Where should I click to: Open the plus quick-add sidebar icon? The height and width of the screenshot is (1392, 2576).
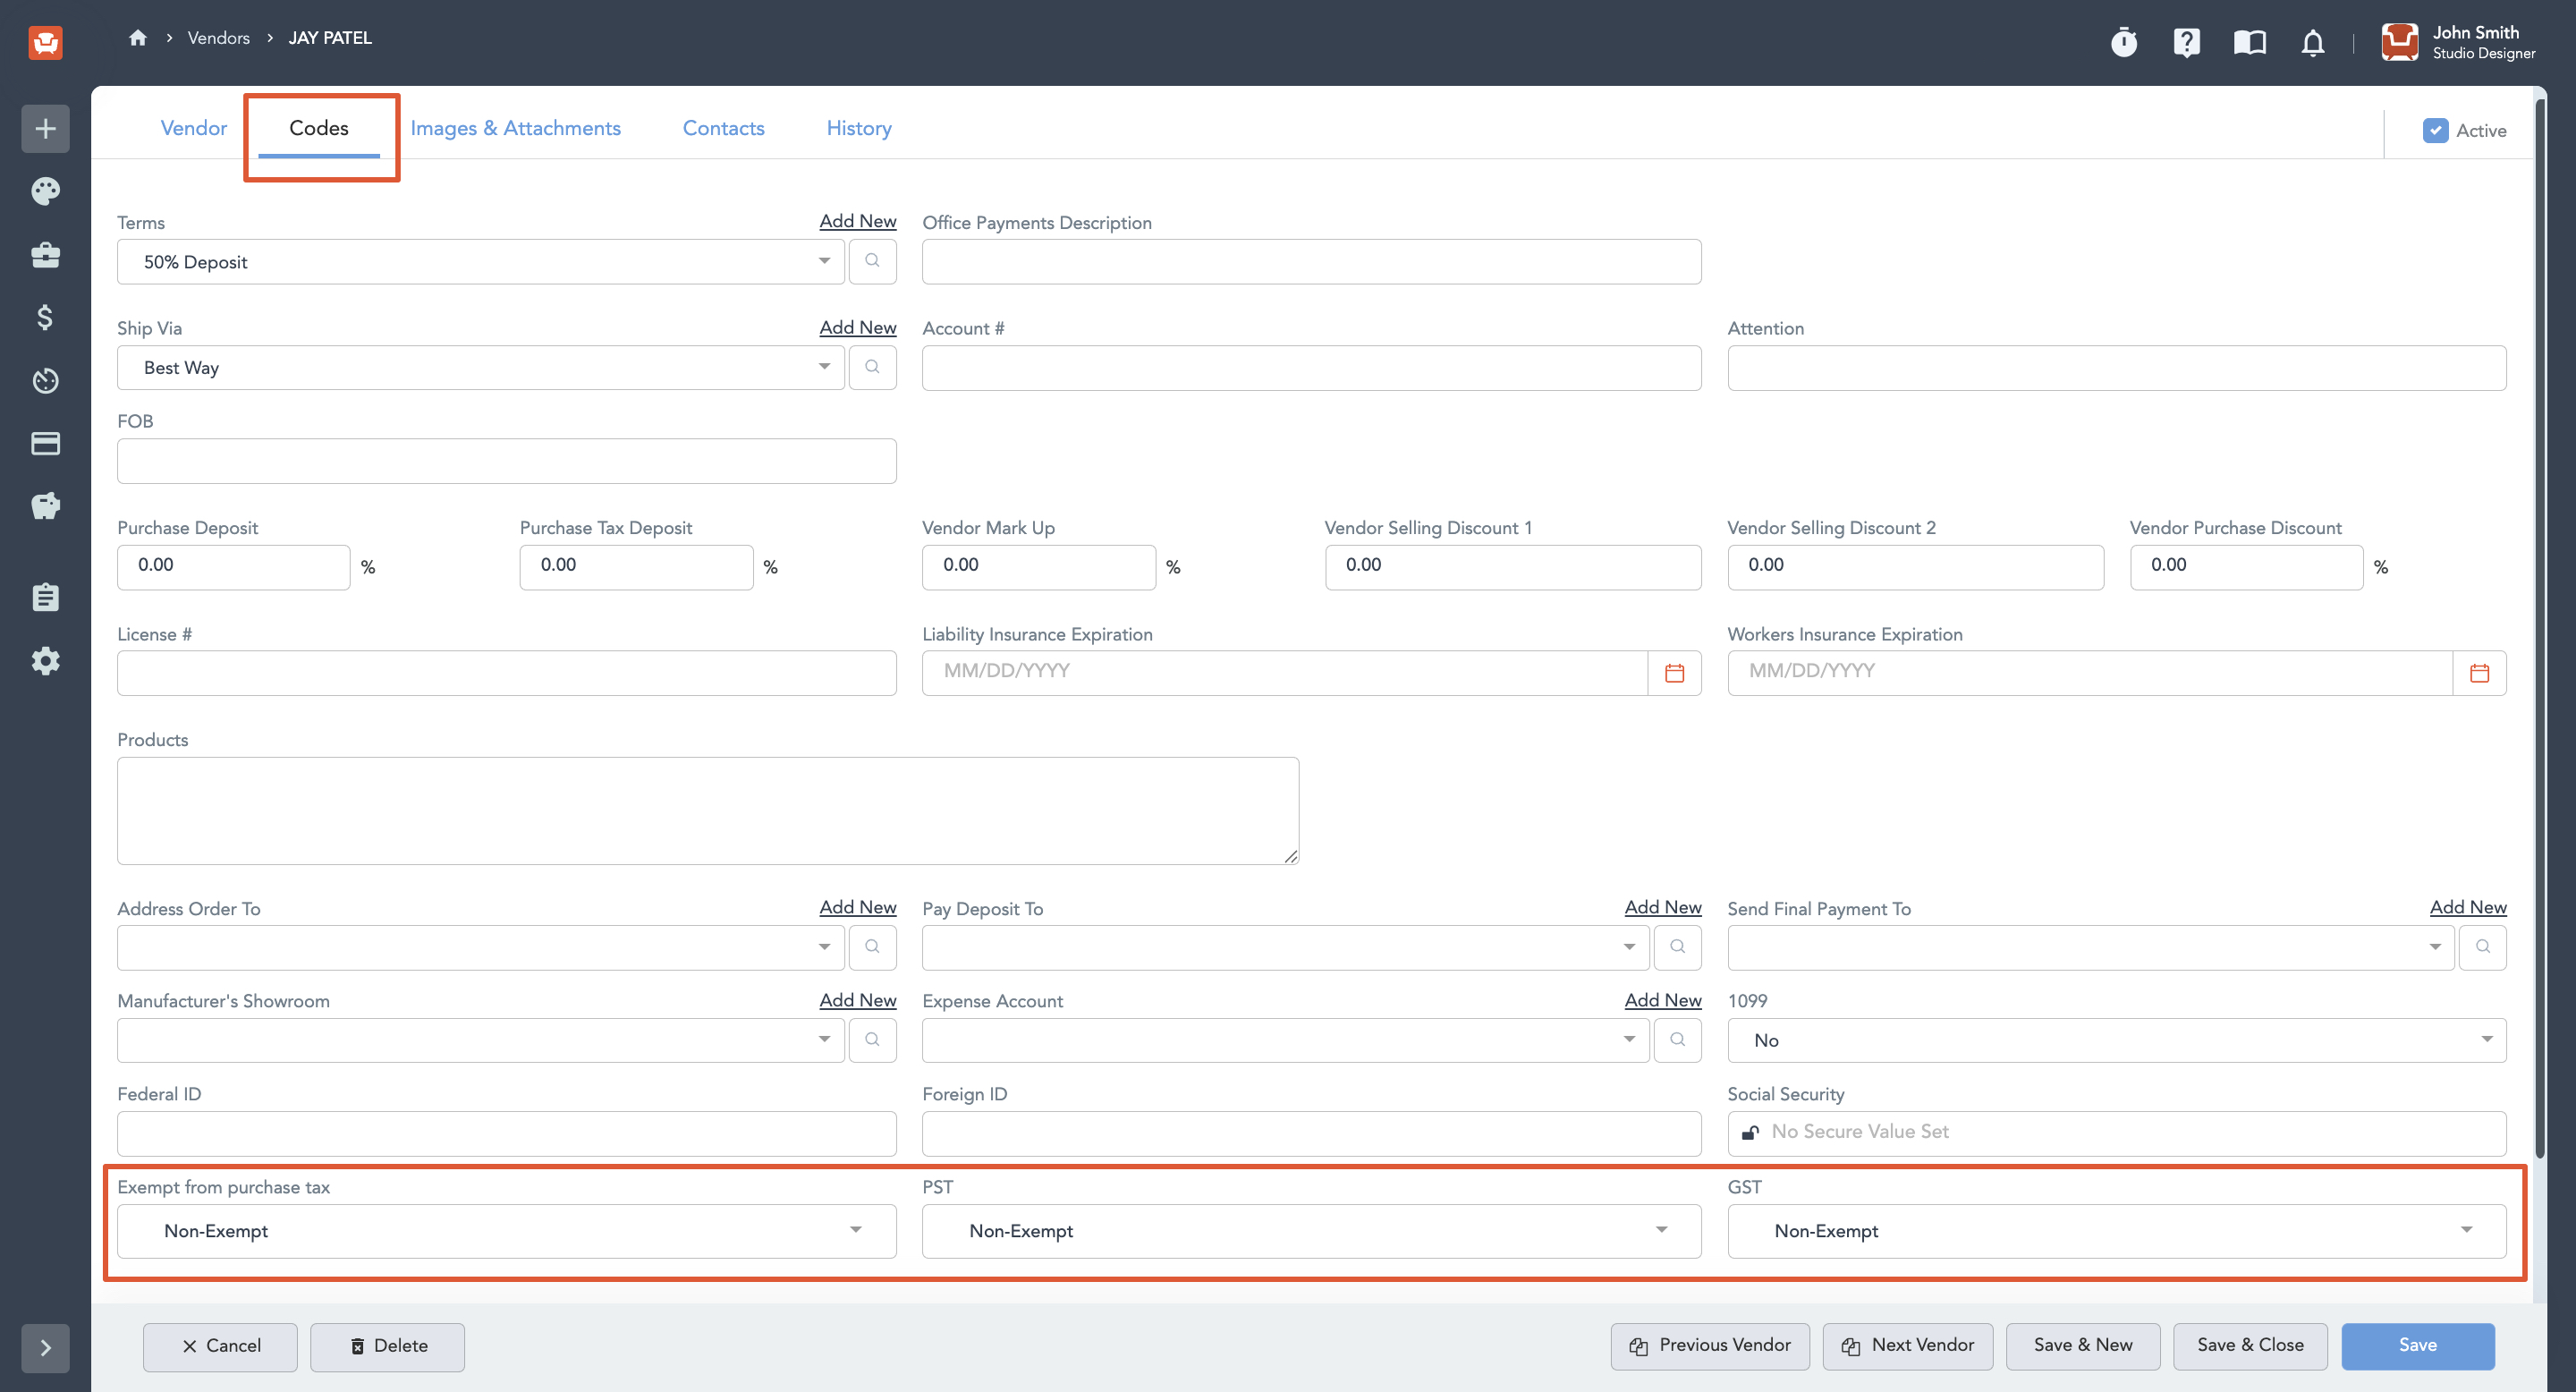click(45, 128)
